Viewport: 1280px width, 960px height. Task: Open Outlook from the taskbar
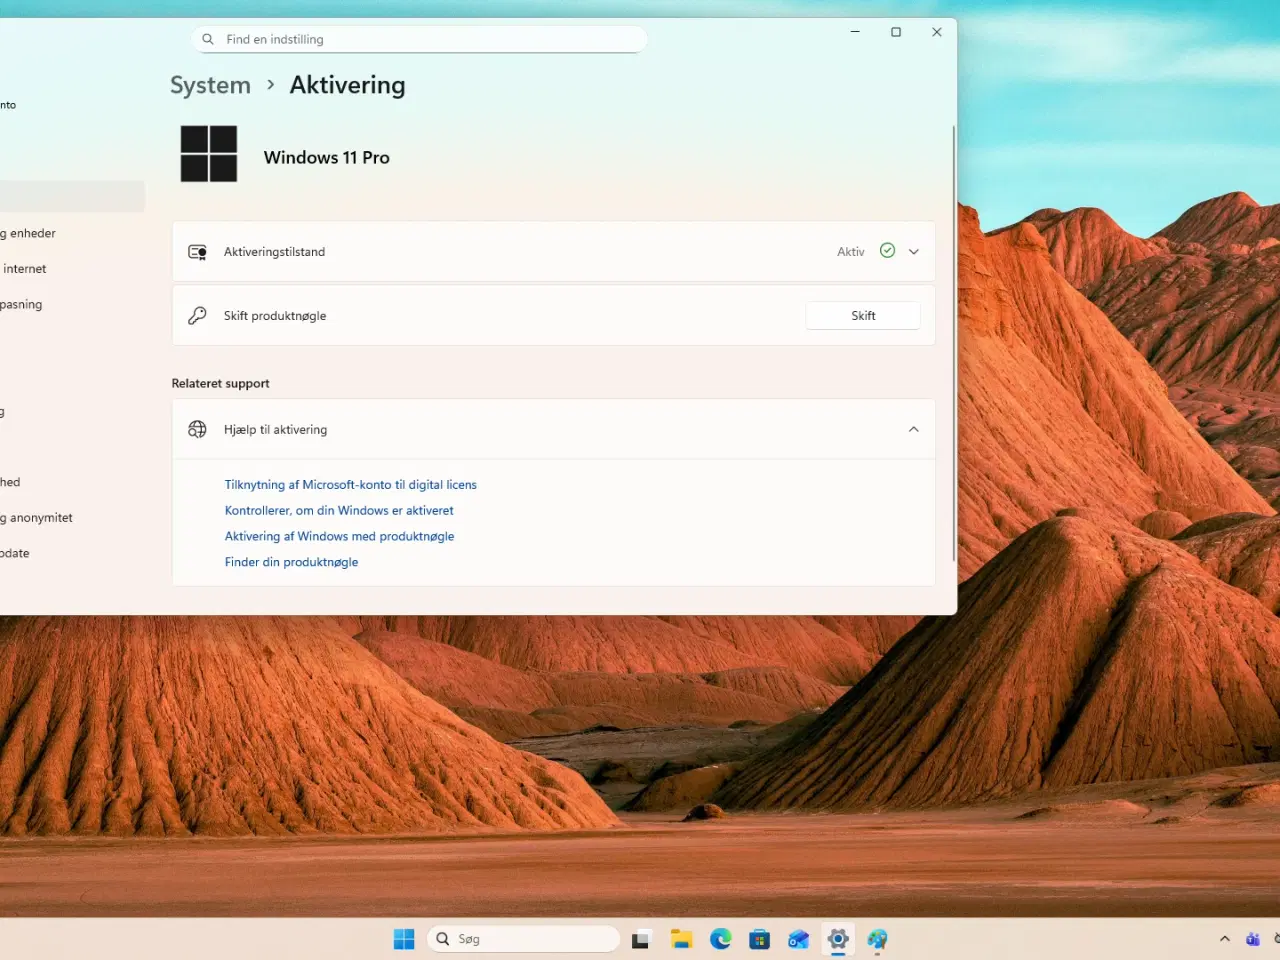coord(798,939)
